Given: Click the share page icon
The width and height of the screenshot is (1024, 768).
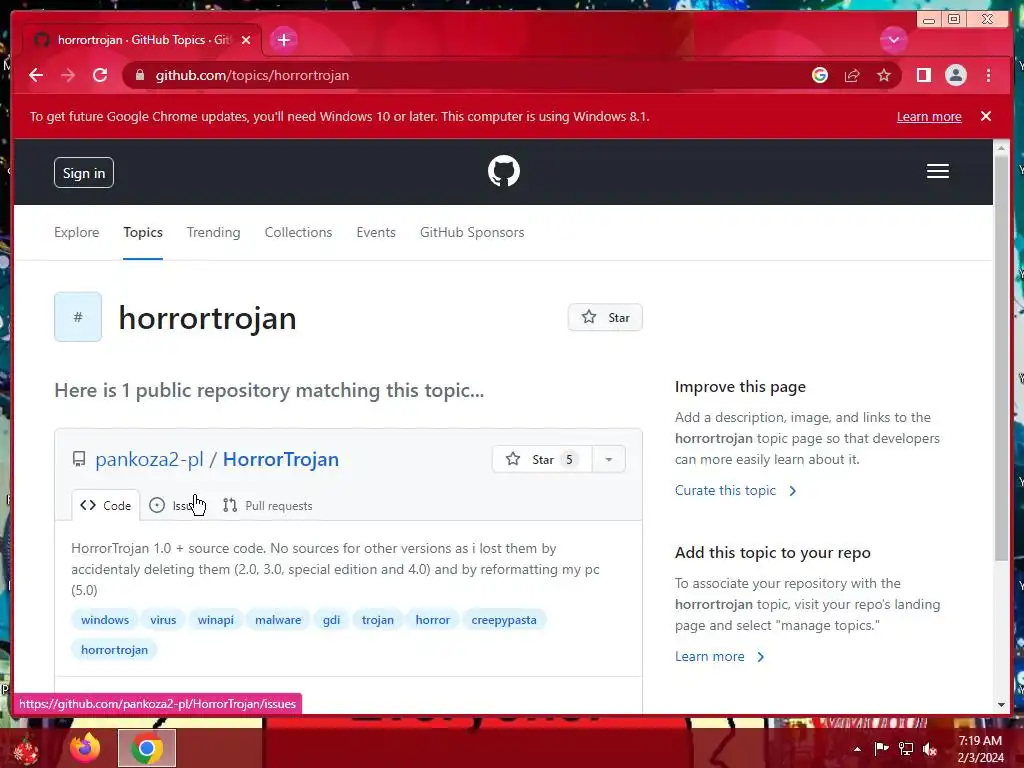Looking at the screenshot, I should pyautogui.click(x=852, y=75).
